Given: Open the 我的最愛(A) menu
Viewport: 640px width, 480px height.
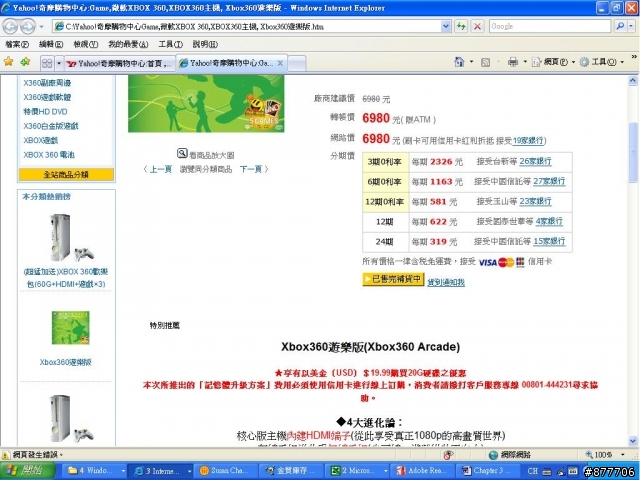Looking at the screenshot, I should coord(128,44).
